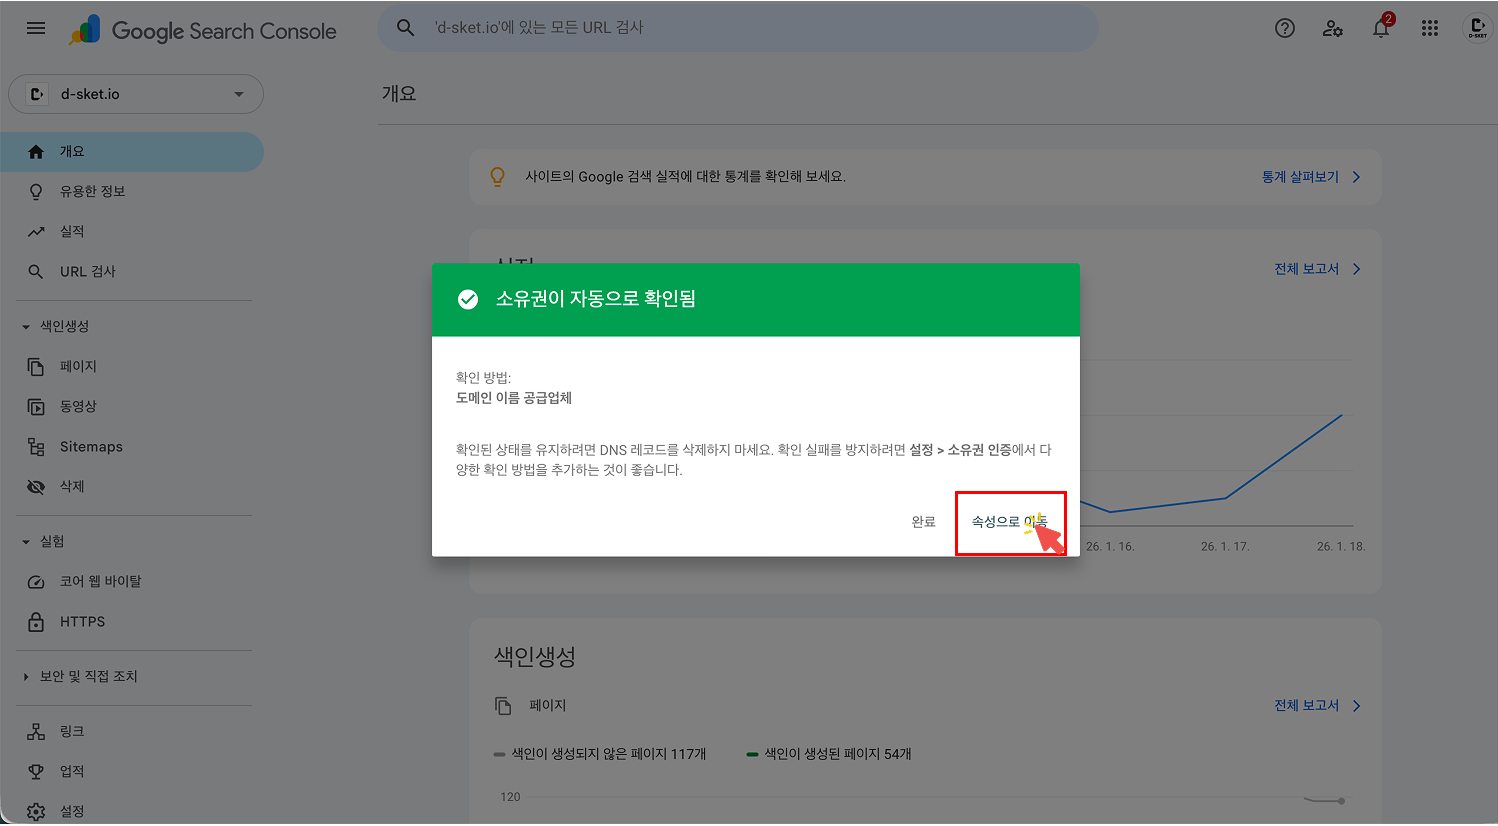
Task: Open the 설정 gear icon
Action: click(x=36, y=811)
